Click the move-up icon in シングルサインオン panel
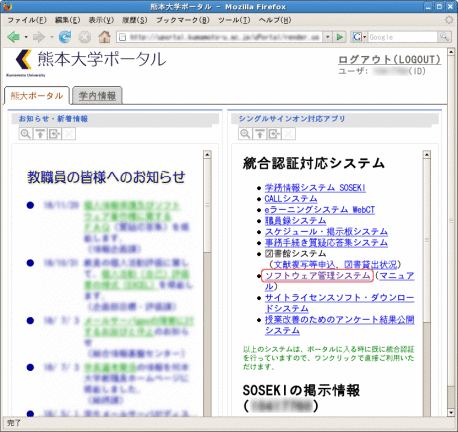Image resolution: width=458 pixels, height=432 pixels. (x=260, y=134)
